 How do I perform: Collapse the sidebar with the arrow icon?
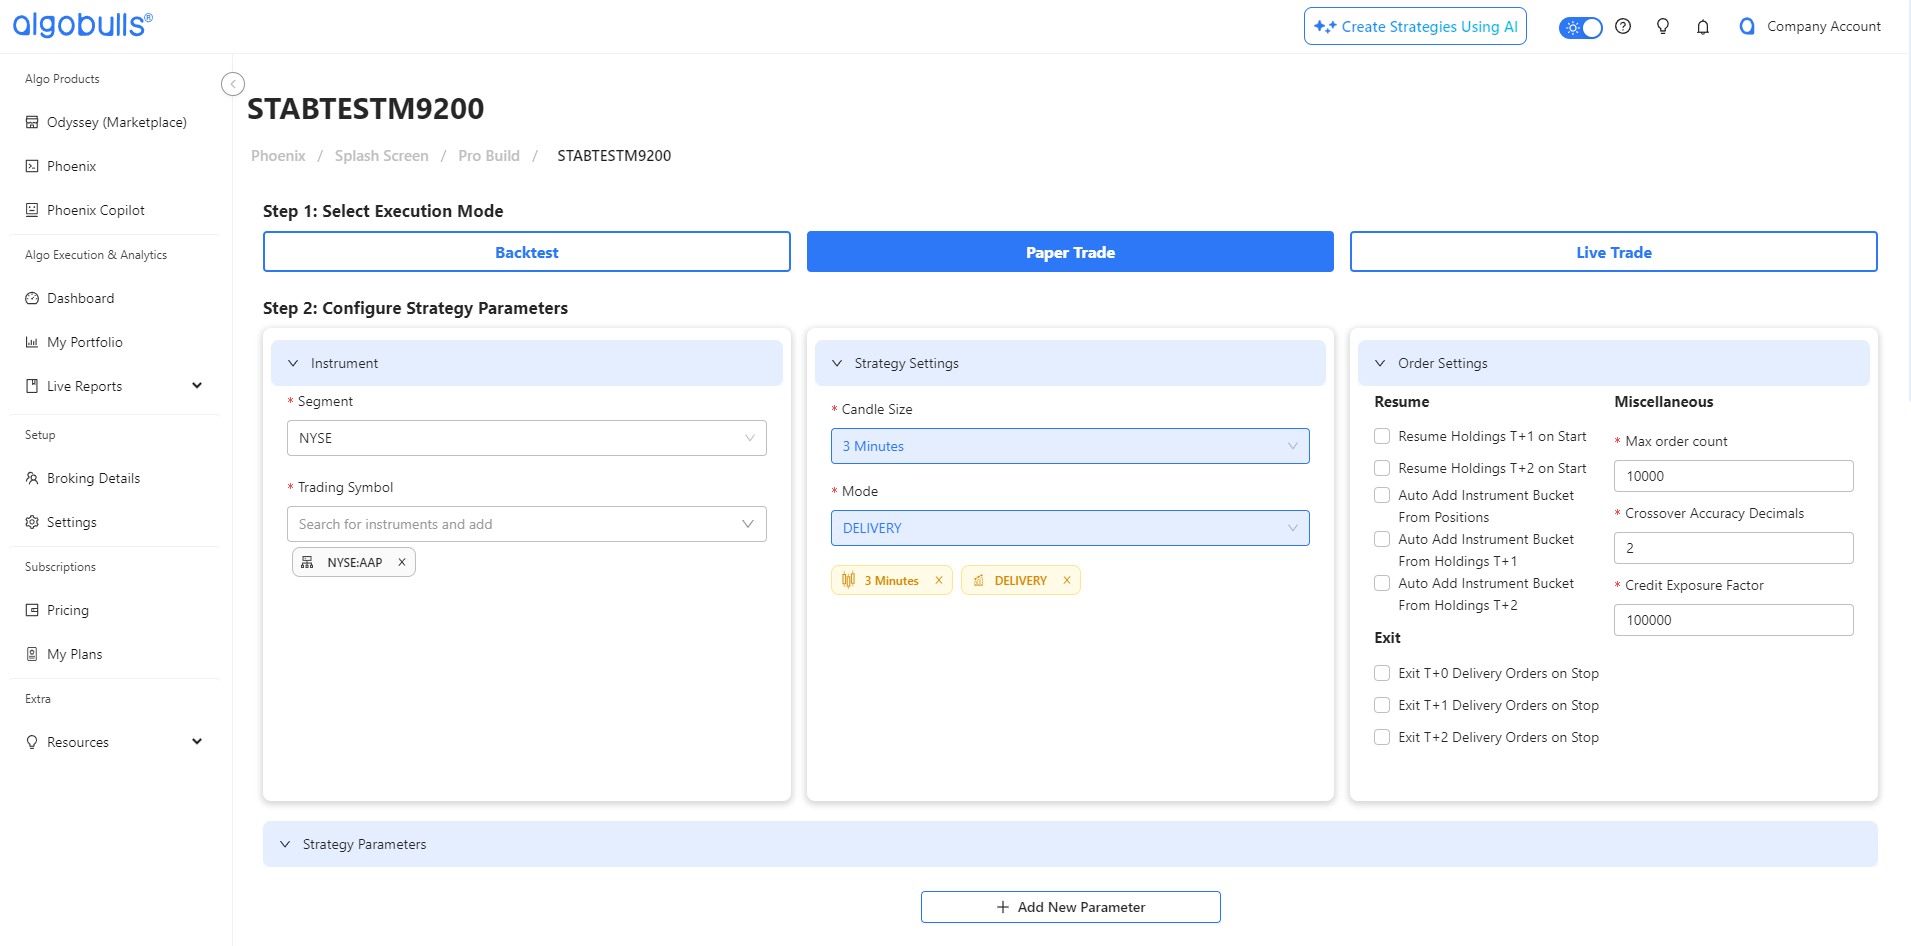(233, 84)
